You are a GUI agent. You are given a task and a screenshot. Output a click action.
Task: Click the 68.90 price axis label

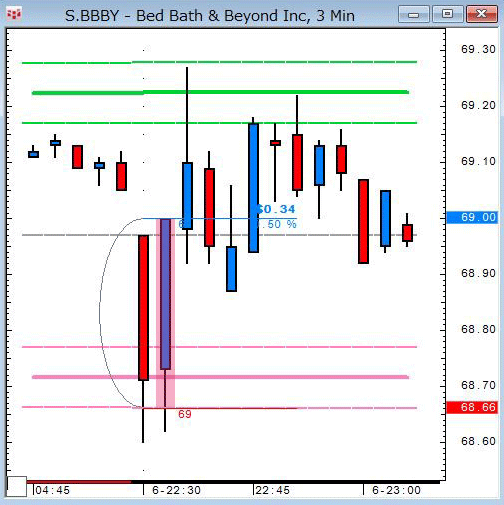[x=478, y=273]
